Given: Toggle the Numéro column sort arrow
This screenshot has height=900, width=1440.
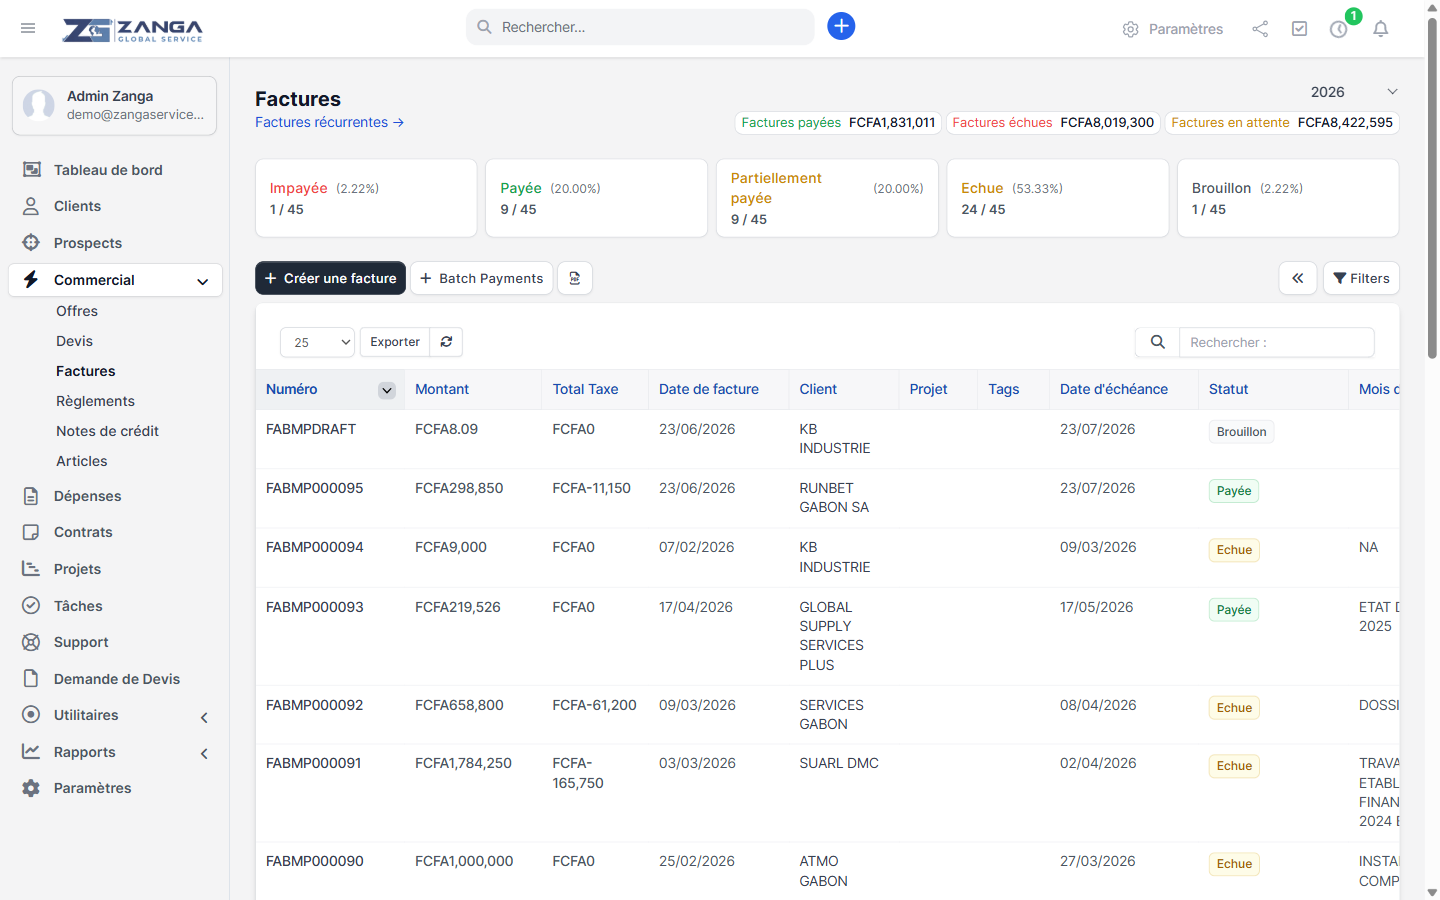Looking at the screenshot, I should click(x=387, y=390).
